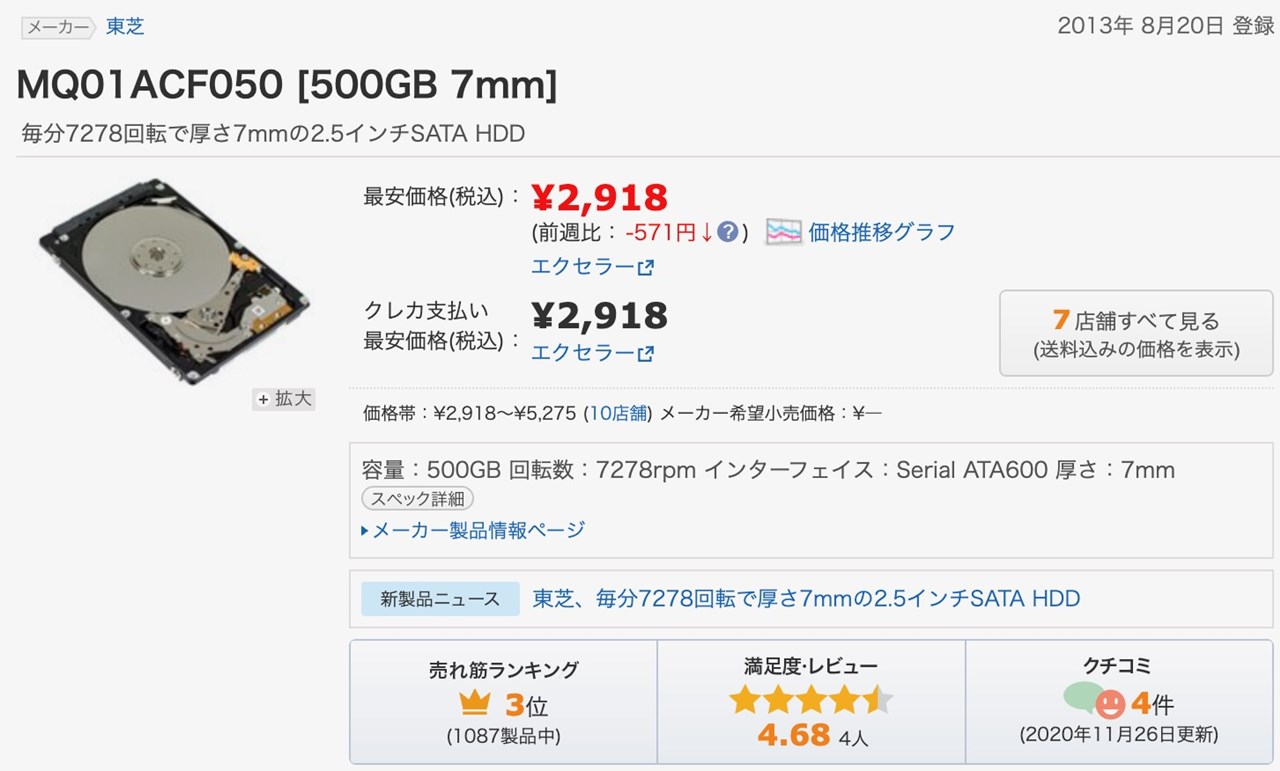1280x771 pixels.
Task: Open the 10店舗 price range link
Action: point(619,414)
